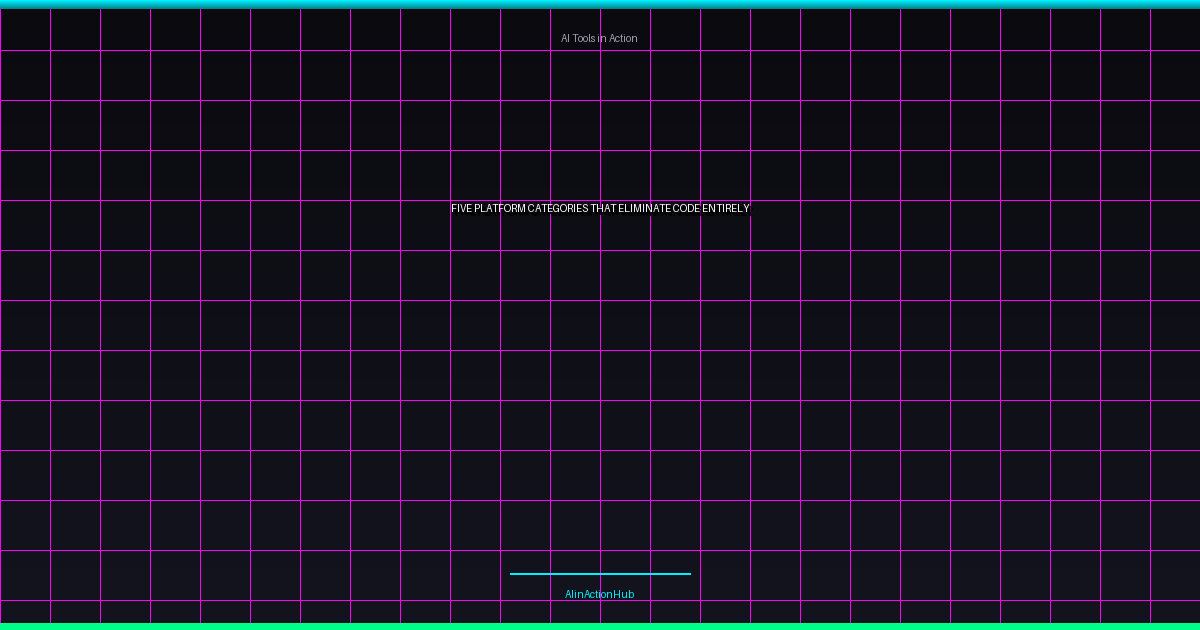1200x630 pixels.
Task: Click the cyan bar along the top edge
Action: coord(600,4)
